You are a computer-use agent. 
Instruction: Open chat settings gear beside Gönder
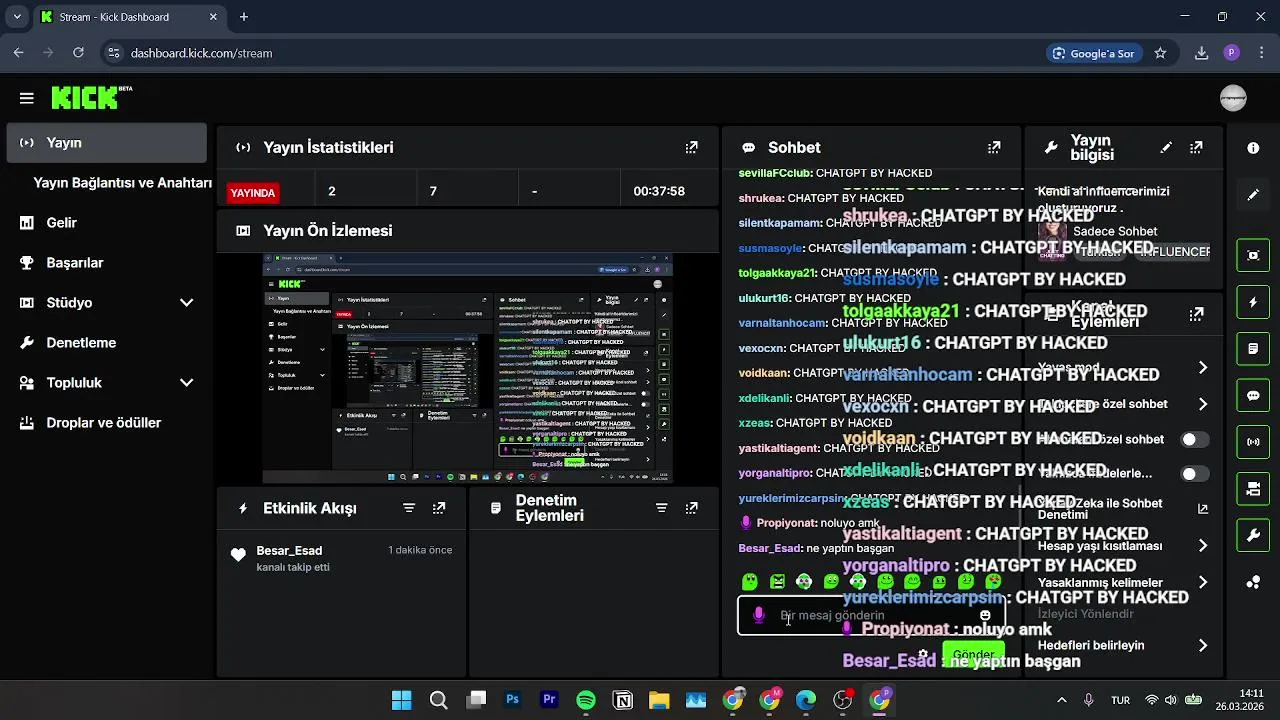click(923, 655)
